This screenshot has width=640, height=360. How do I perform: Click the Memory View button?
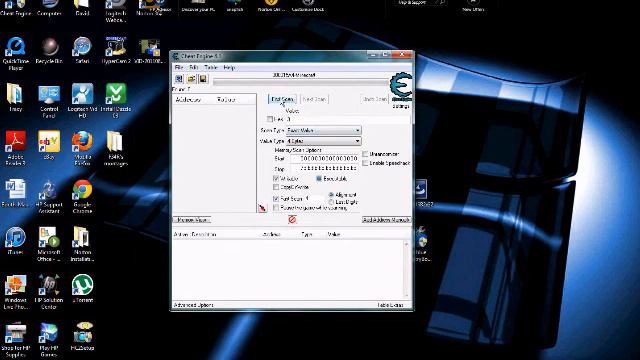tap(192, 220)
